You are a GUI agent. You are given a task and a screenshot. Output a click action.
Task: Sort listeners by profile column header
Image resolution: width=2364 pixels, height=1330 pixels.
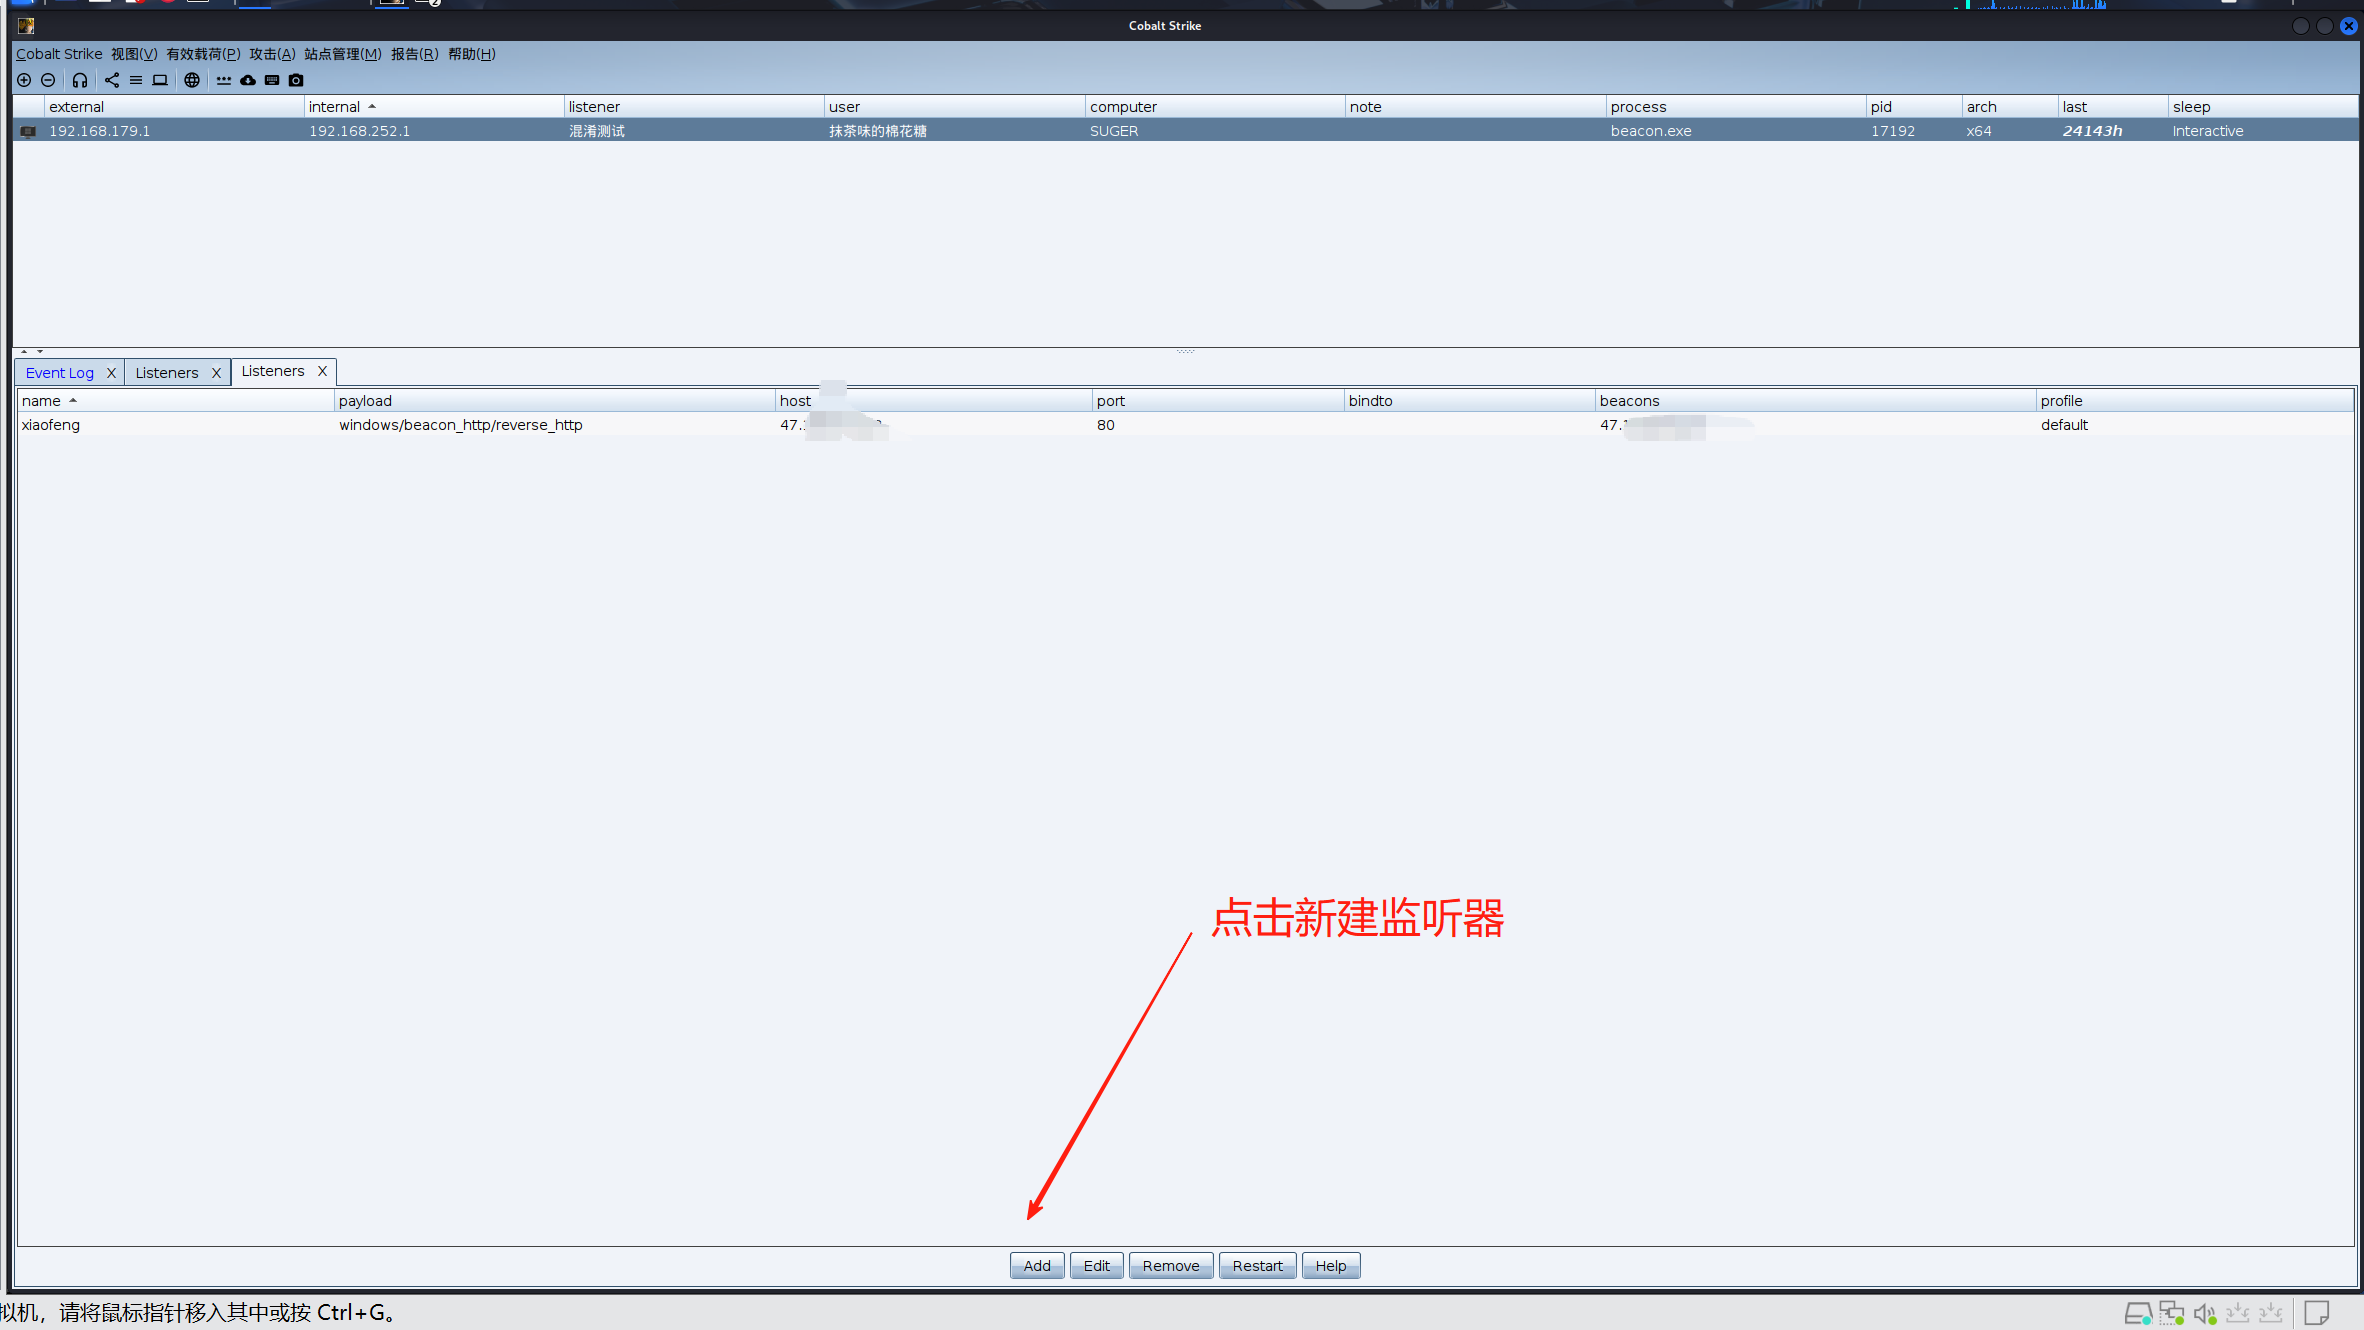[x=2195, y=401]
